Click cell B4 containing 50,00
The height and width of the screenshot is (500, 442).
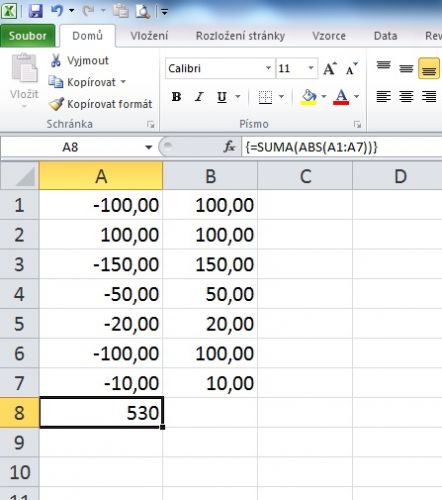pos(210,294)
